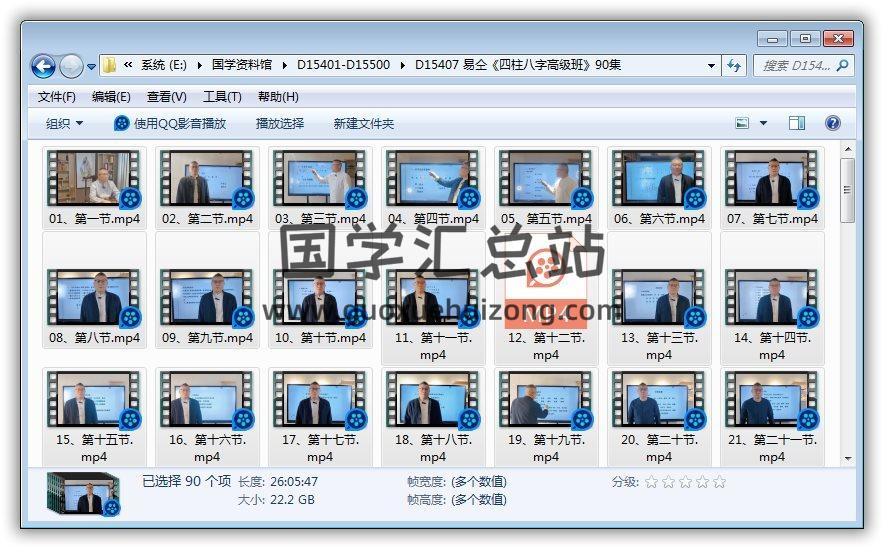The width and height of the screenshot is (884, 549).
Task: Click the details pane stacked videos thumbnail
Action: [x=83, y=494]
